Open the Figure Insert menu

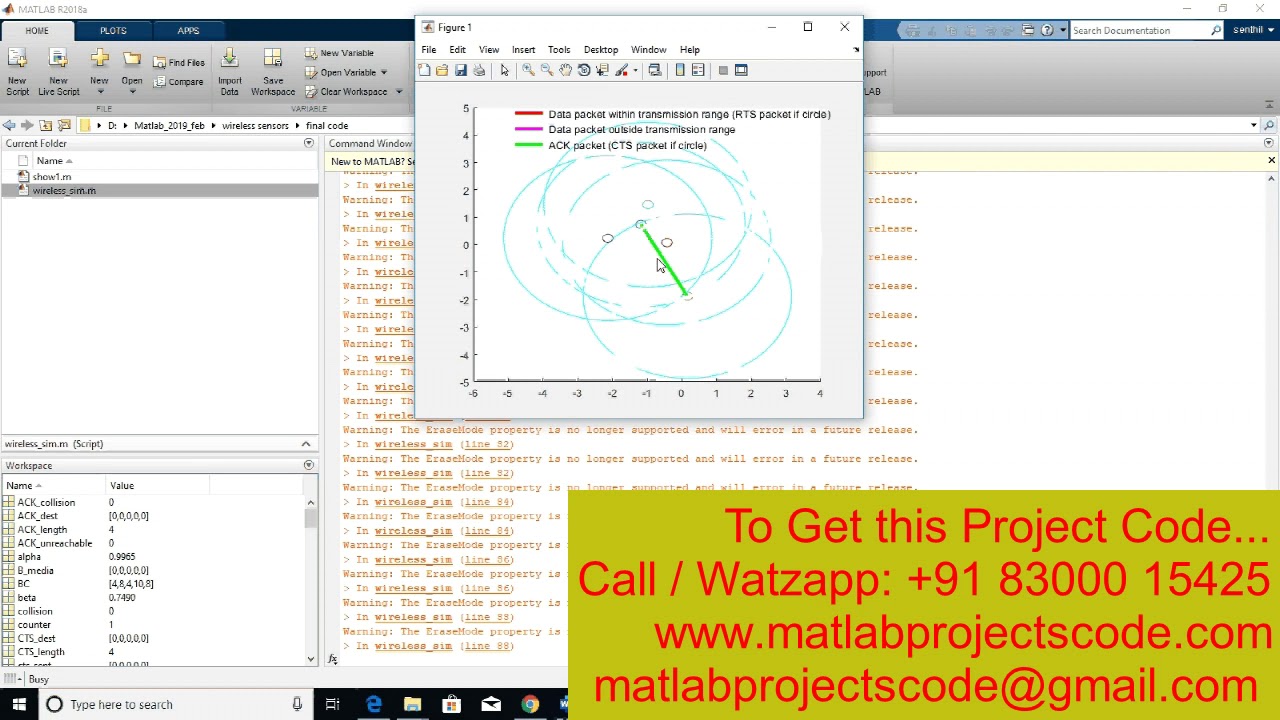pos(523,49)
